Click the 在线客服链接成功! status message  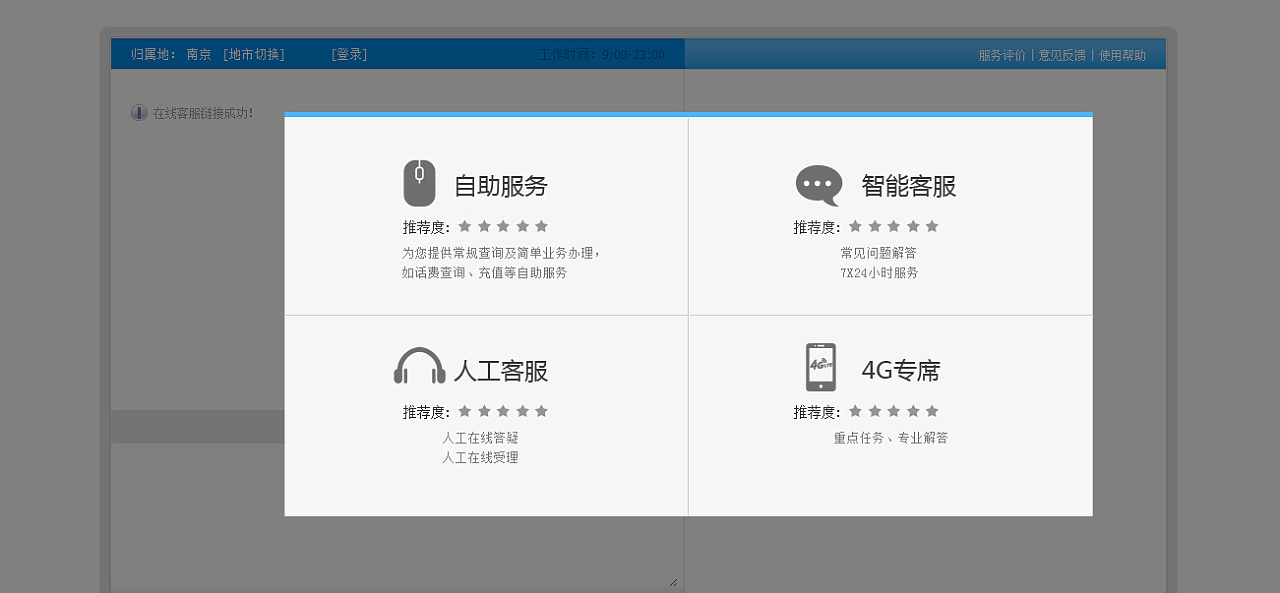tap(203, 114)
